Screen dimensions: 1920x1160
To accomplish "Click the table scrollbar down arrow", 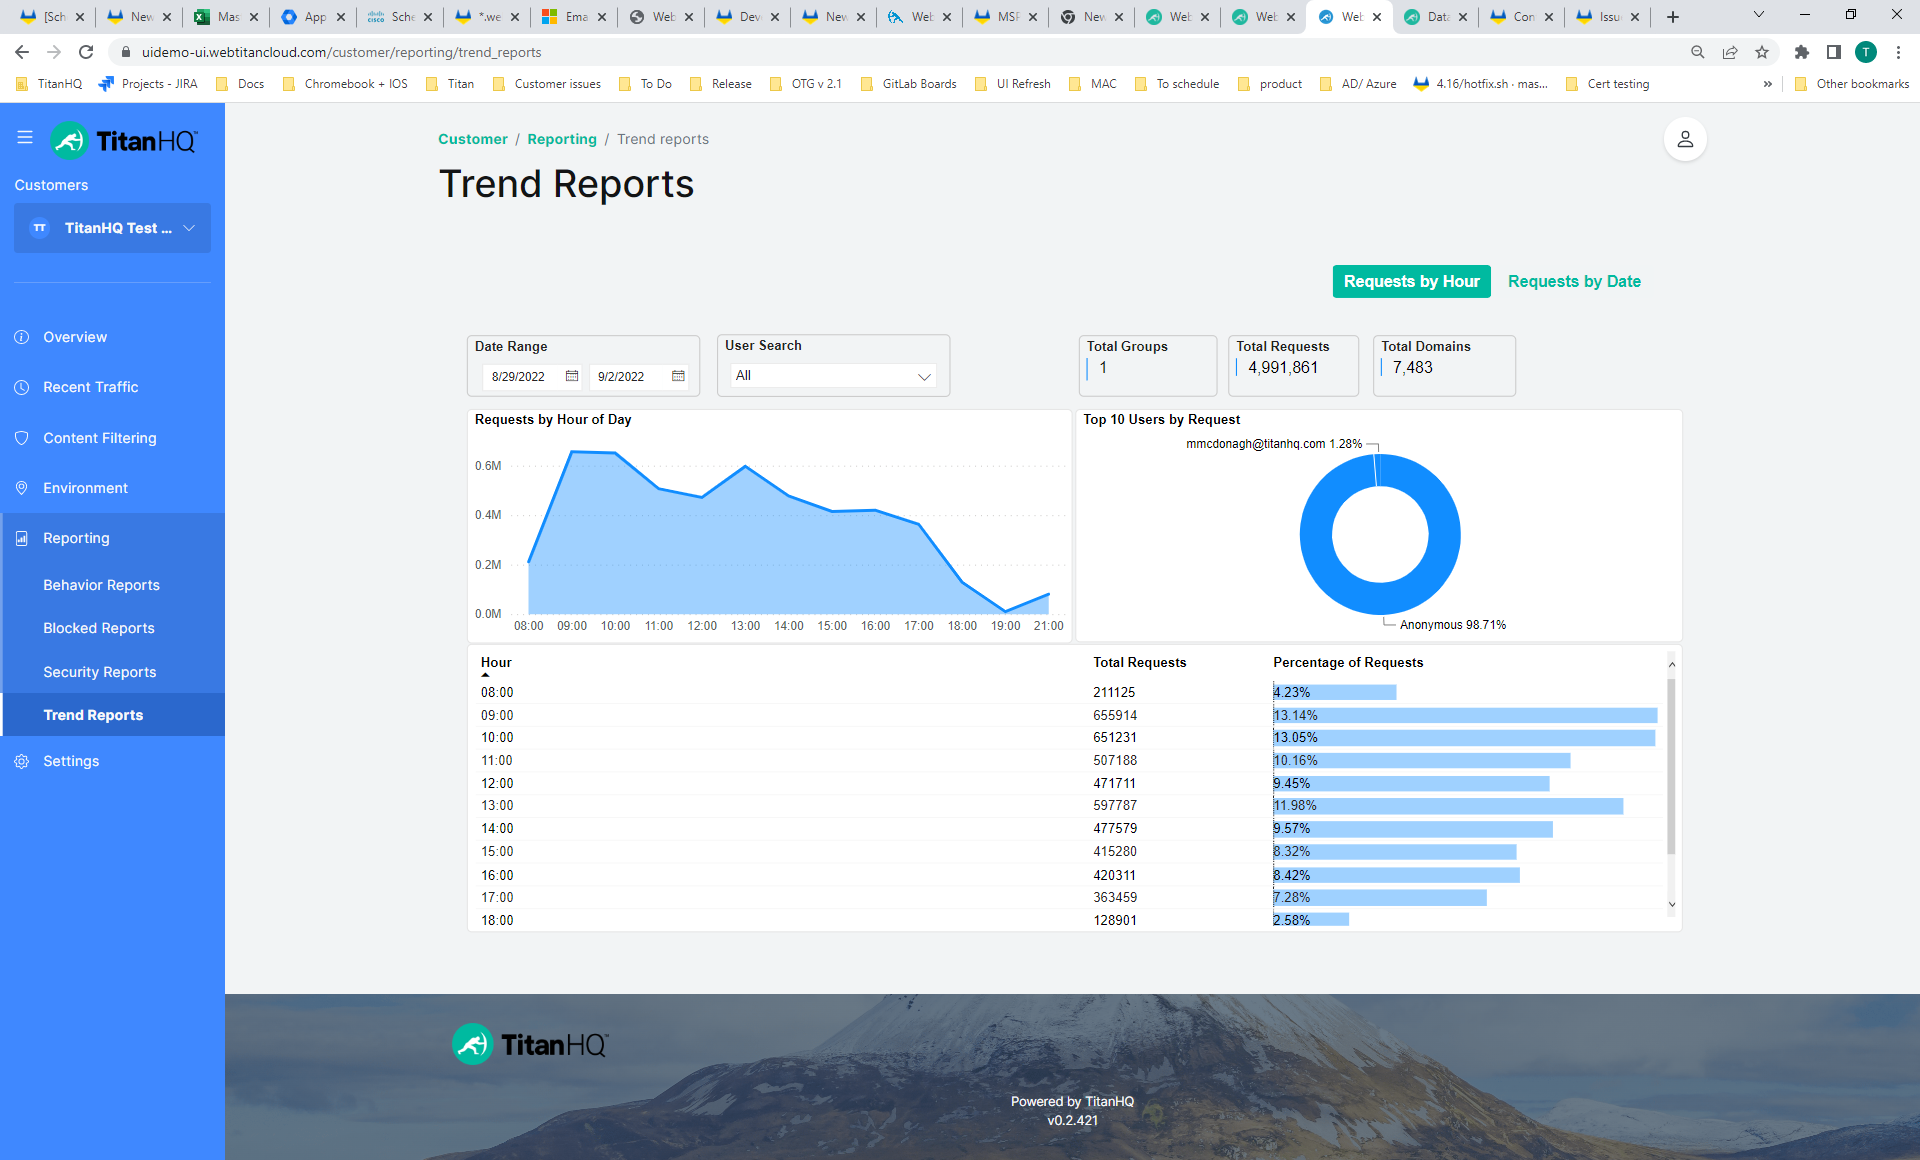I will [x=1671, y=904].
